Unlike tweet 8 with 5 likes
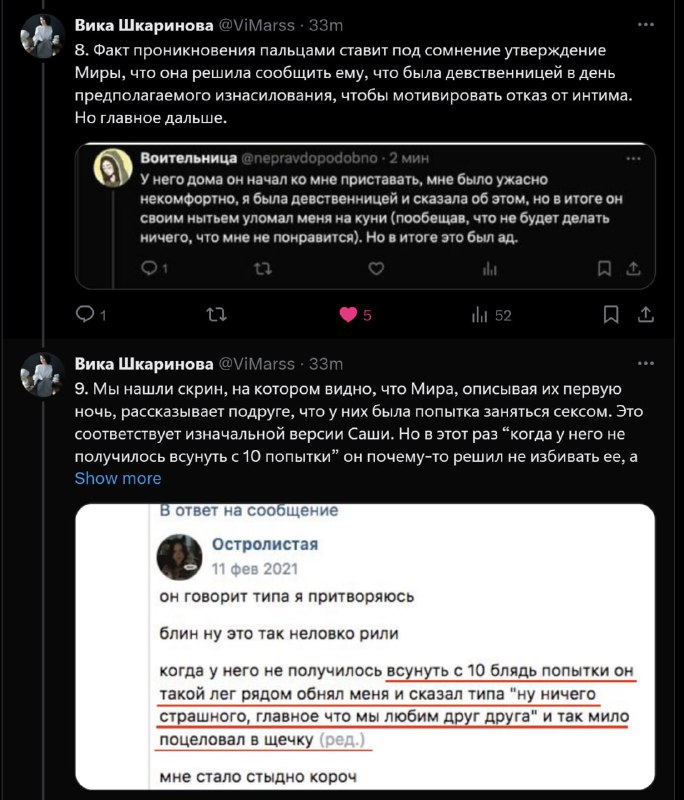Viewport: 684px width, 800px height. click(348, 315)
